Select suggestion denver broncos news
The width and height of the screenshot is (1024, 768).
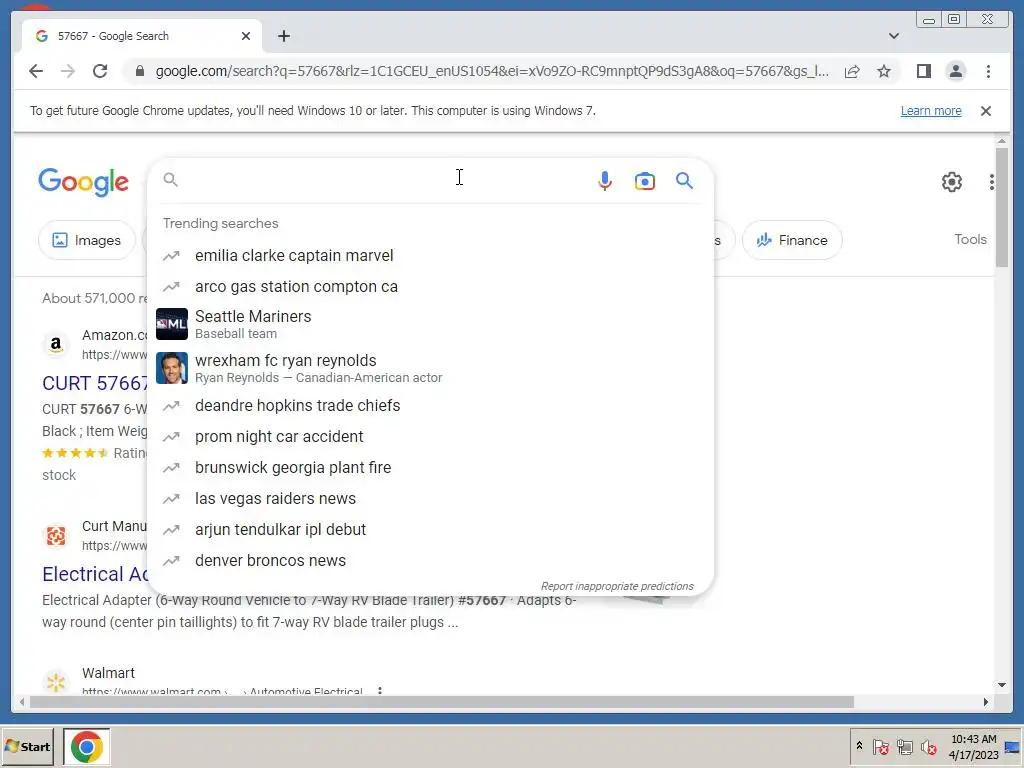[430, 561]
